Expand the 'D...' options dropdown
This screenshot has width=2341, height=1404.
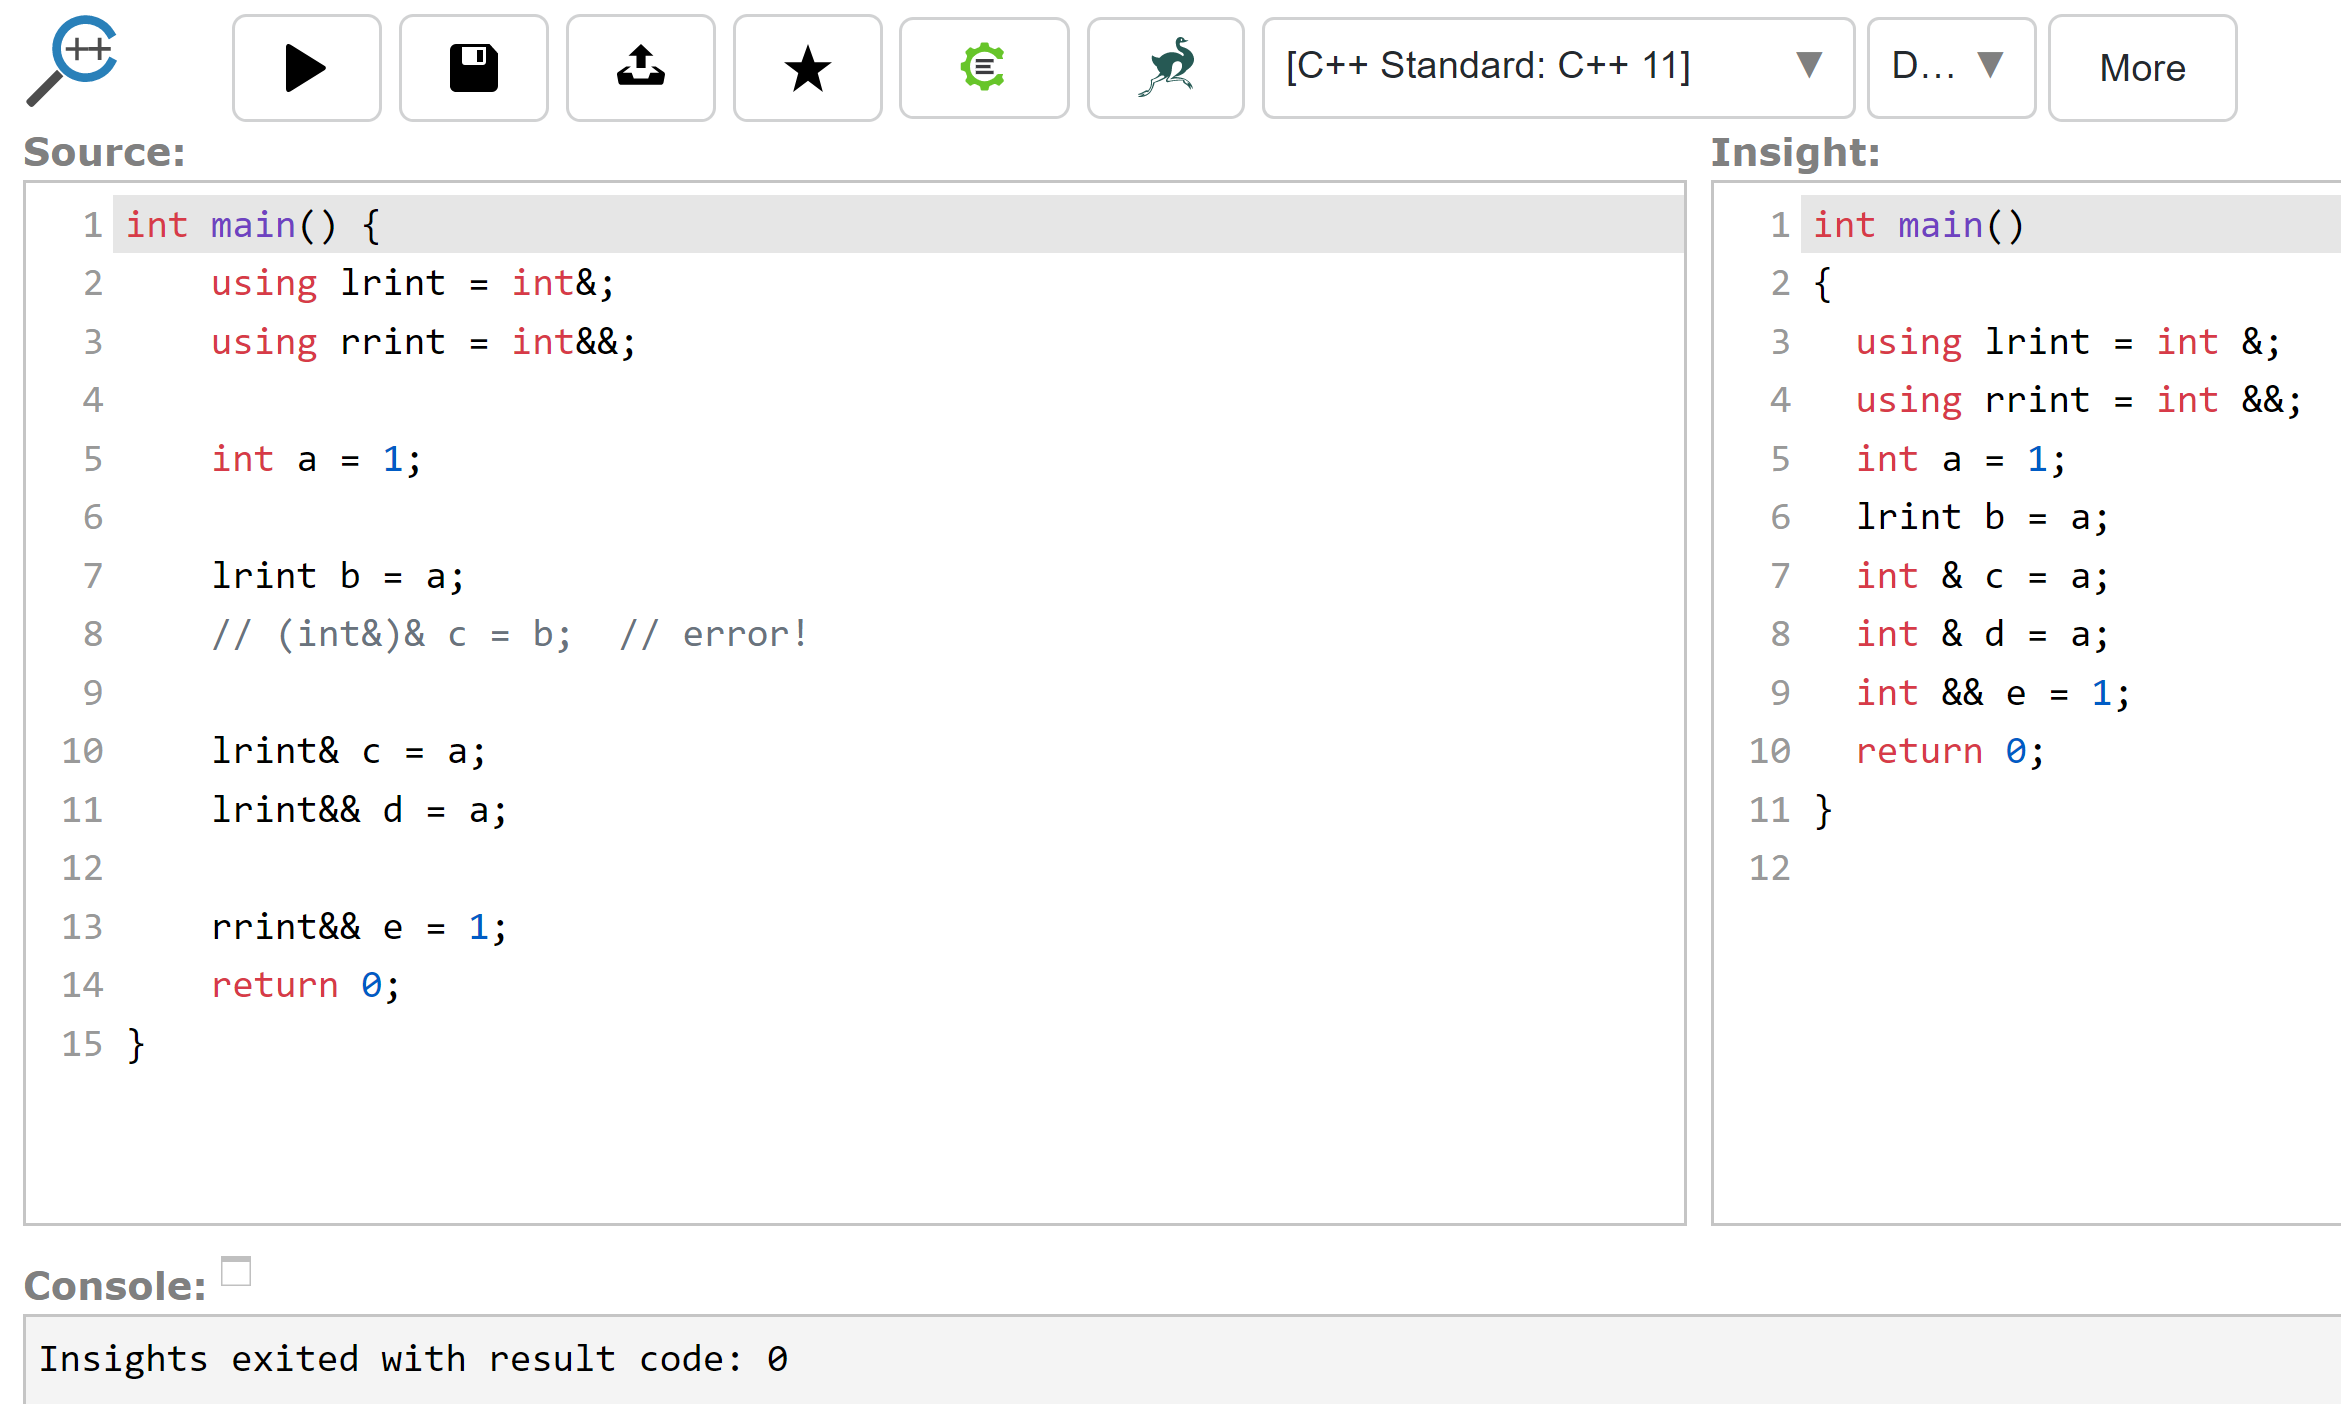[x=1950, y=66]
